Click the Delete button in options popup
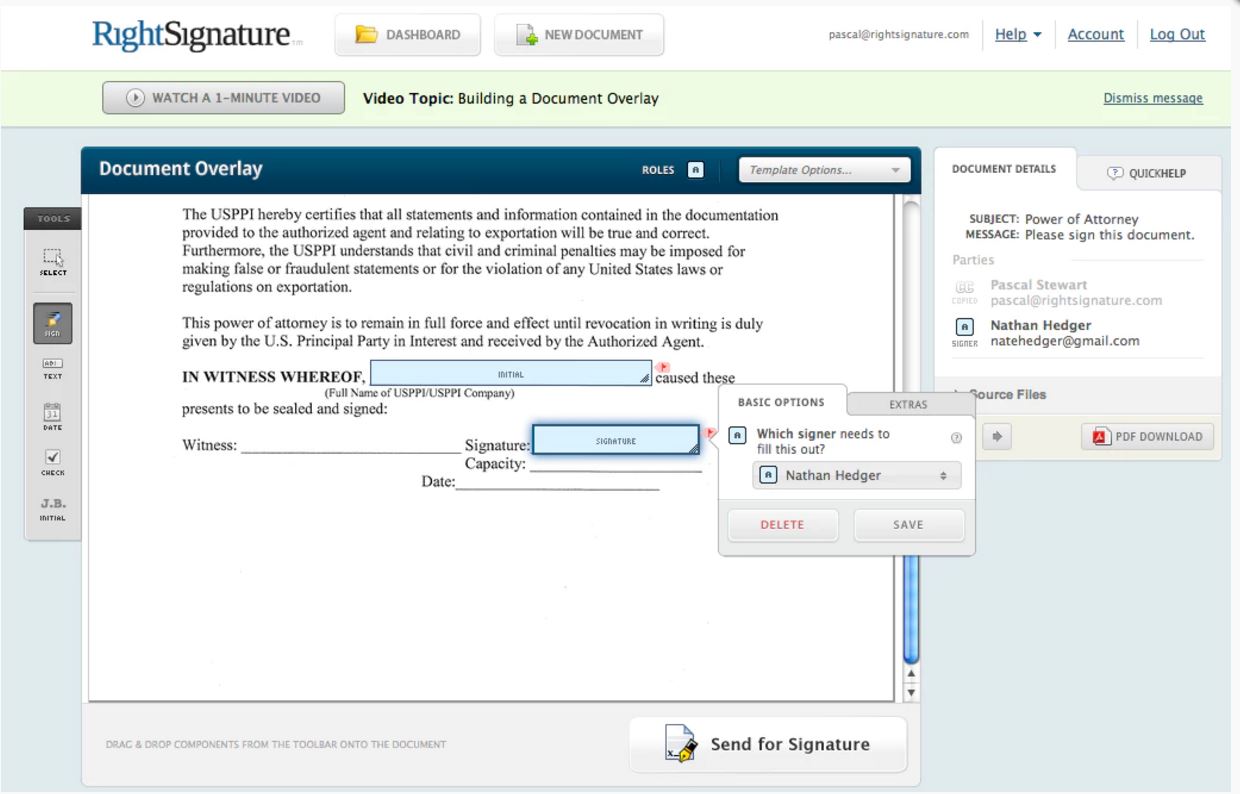This screenshot has height=794, width=1240. (x=782, y=525)
